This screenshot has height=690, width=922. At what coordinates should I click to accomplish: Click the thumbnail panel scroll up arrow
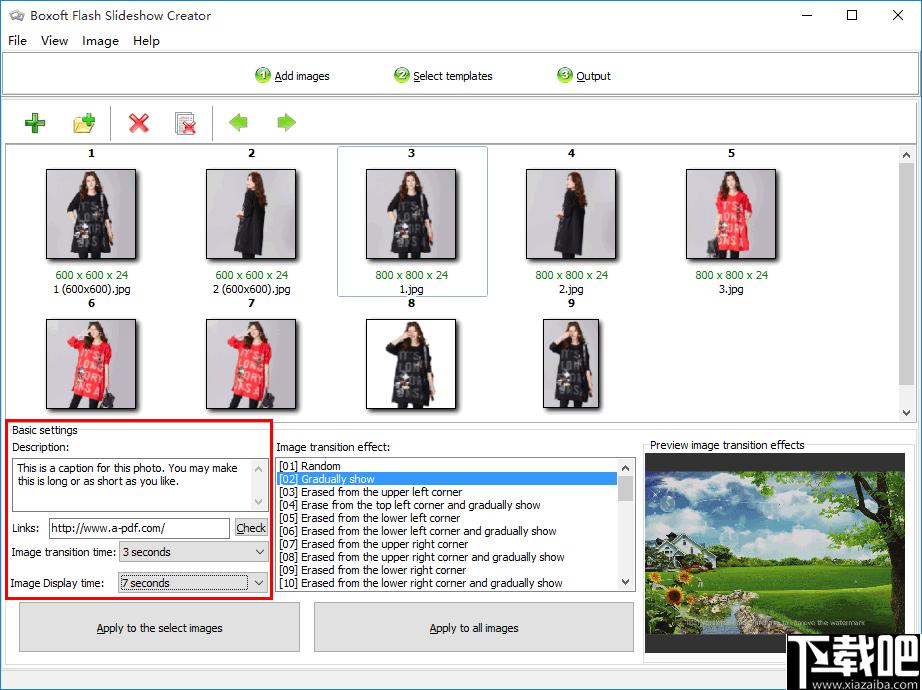[x=907, y=155]
